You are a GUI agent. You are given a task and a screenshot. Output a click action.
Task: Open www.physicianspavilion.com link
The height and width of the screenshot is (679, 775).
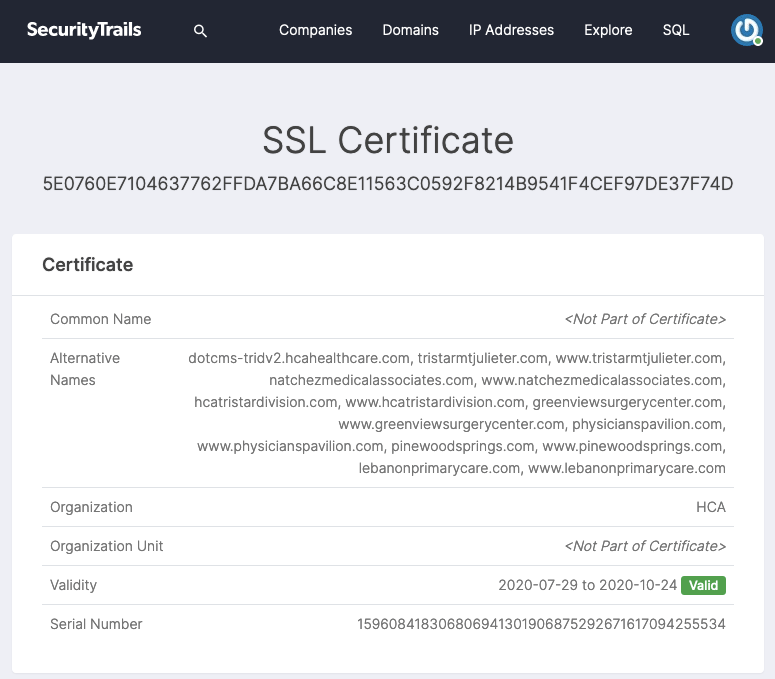point(290,446)
